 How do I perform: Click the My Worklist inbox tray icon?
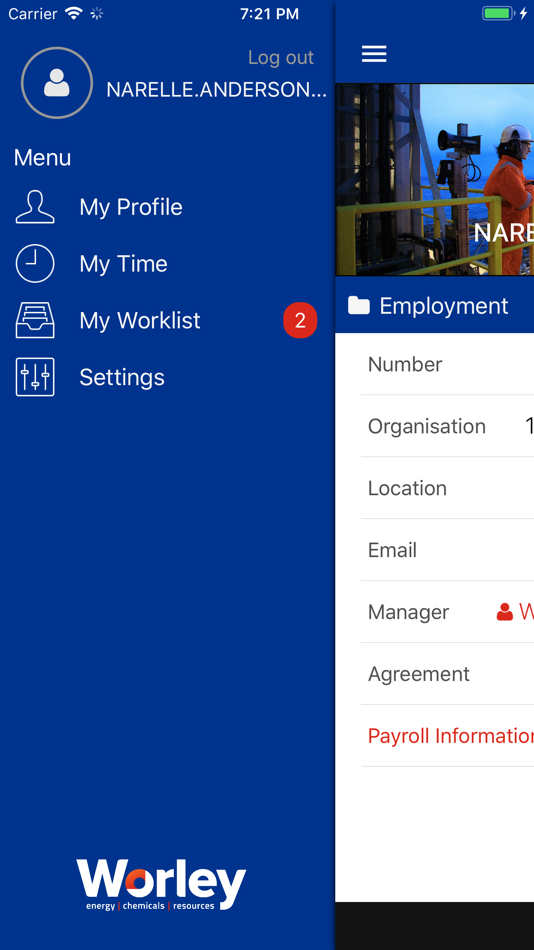(x=35, y=320)
